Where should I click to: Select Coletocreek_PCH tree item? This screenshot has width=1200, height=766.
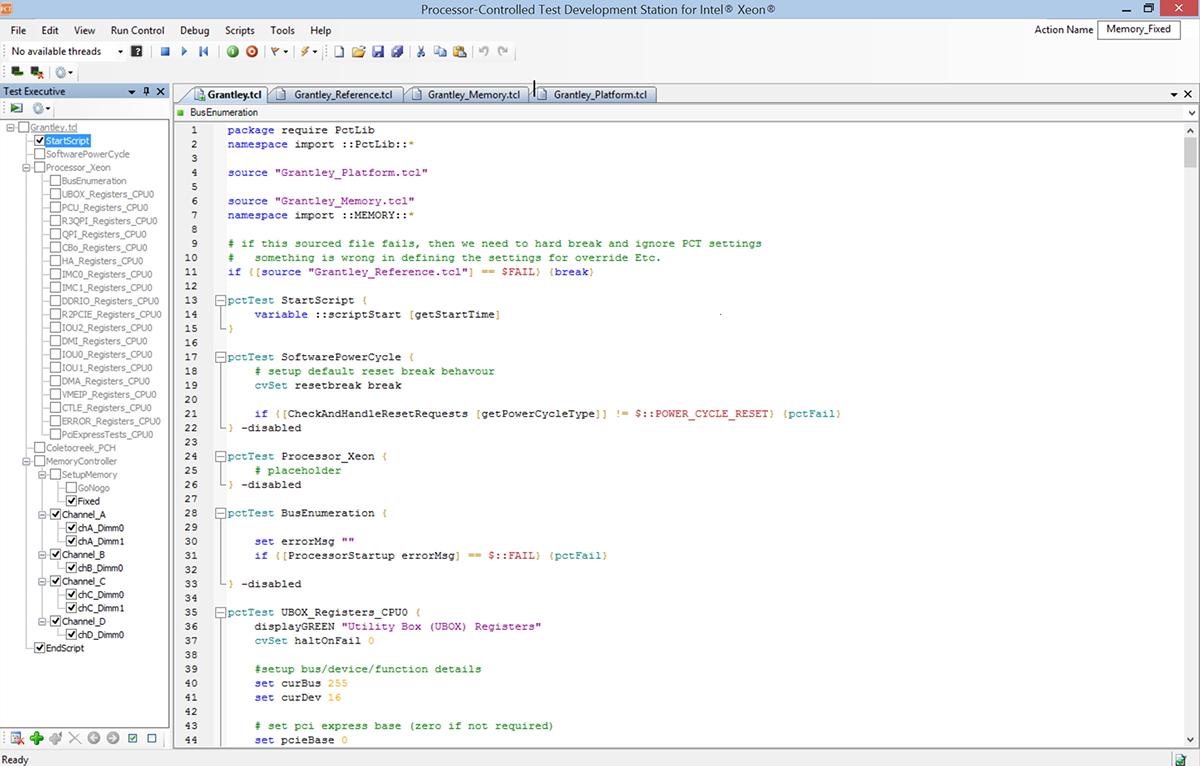click(80, 448)
